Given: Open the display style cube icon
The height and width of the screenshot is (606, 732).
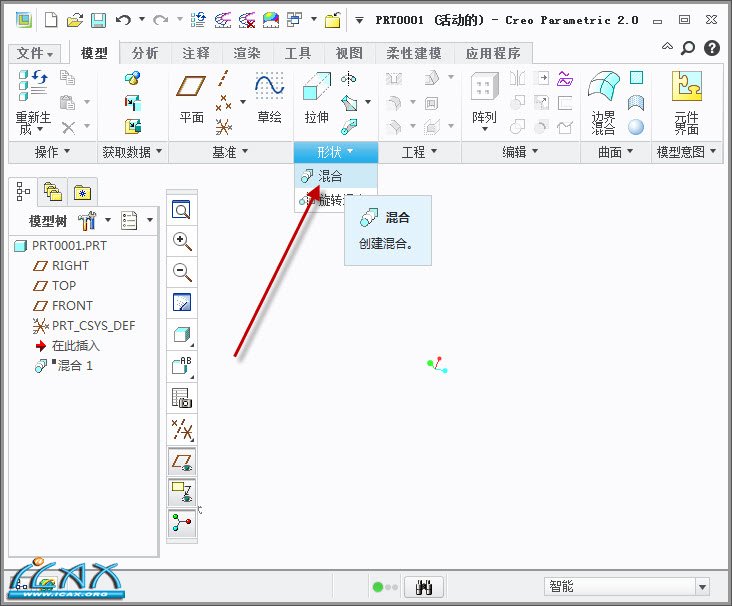Looking at the screenshot, I should click(x=182, y=335).
